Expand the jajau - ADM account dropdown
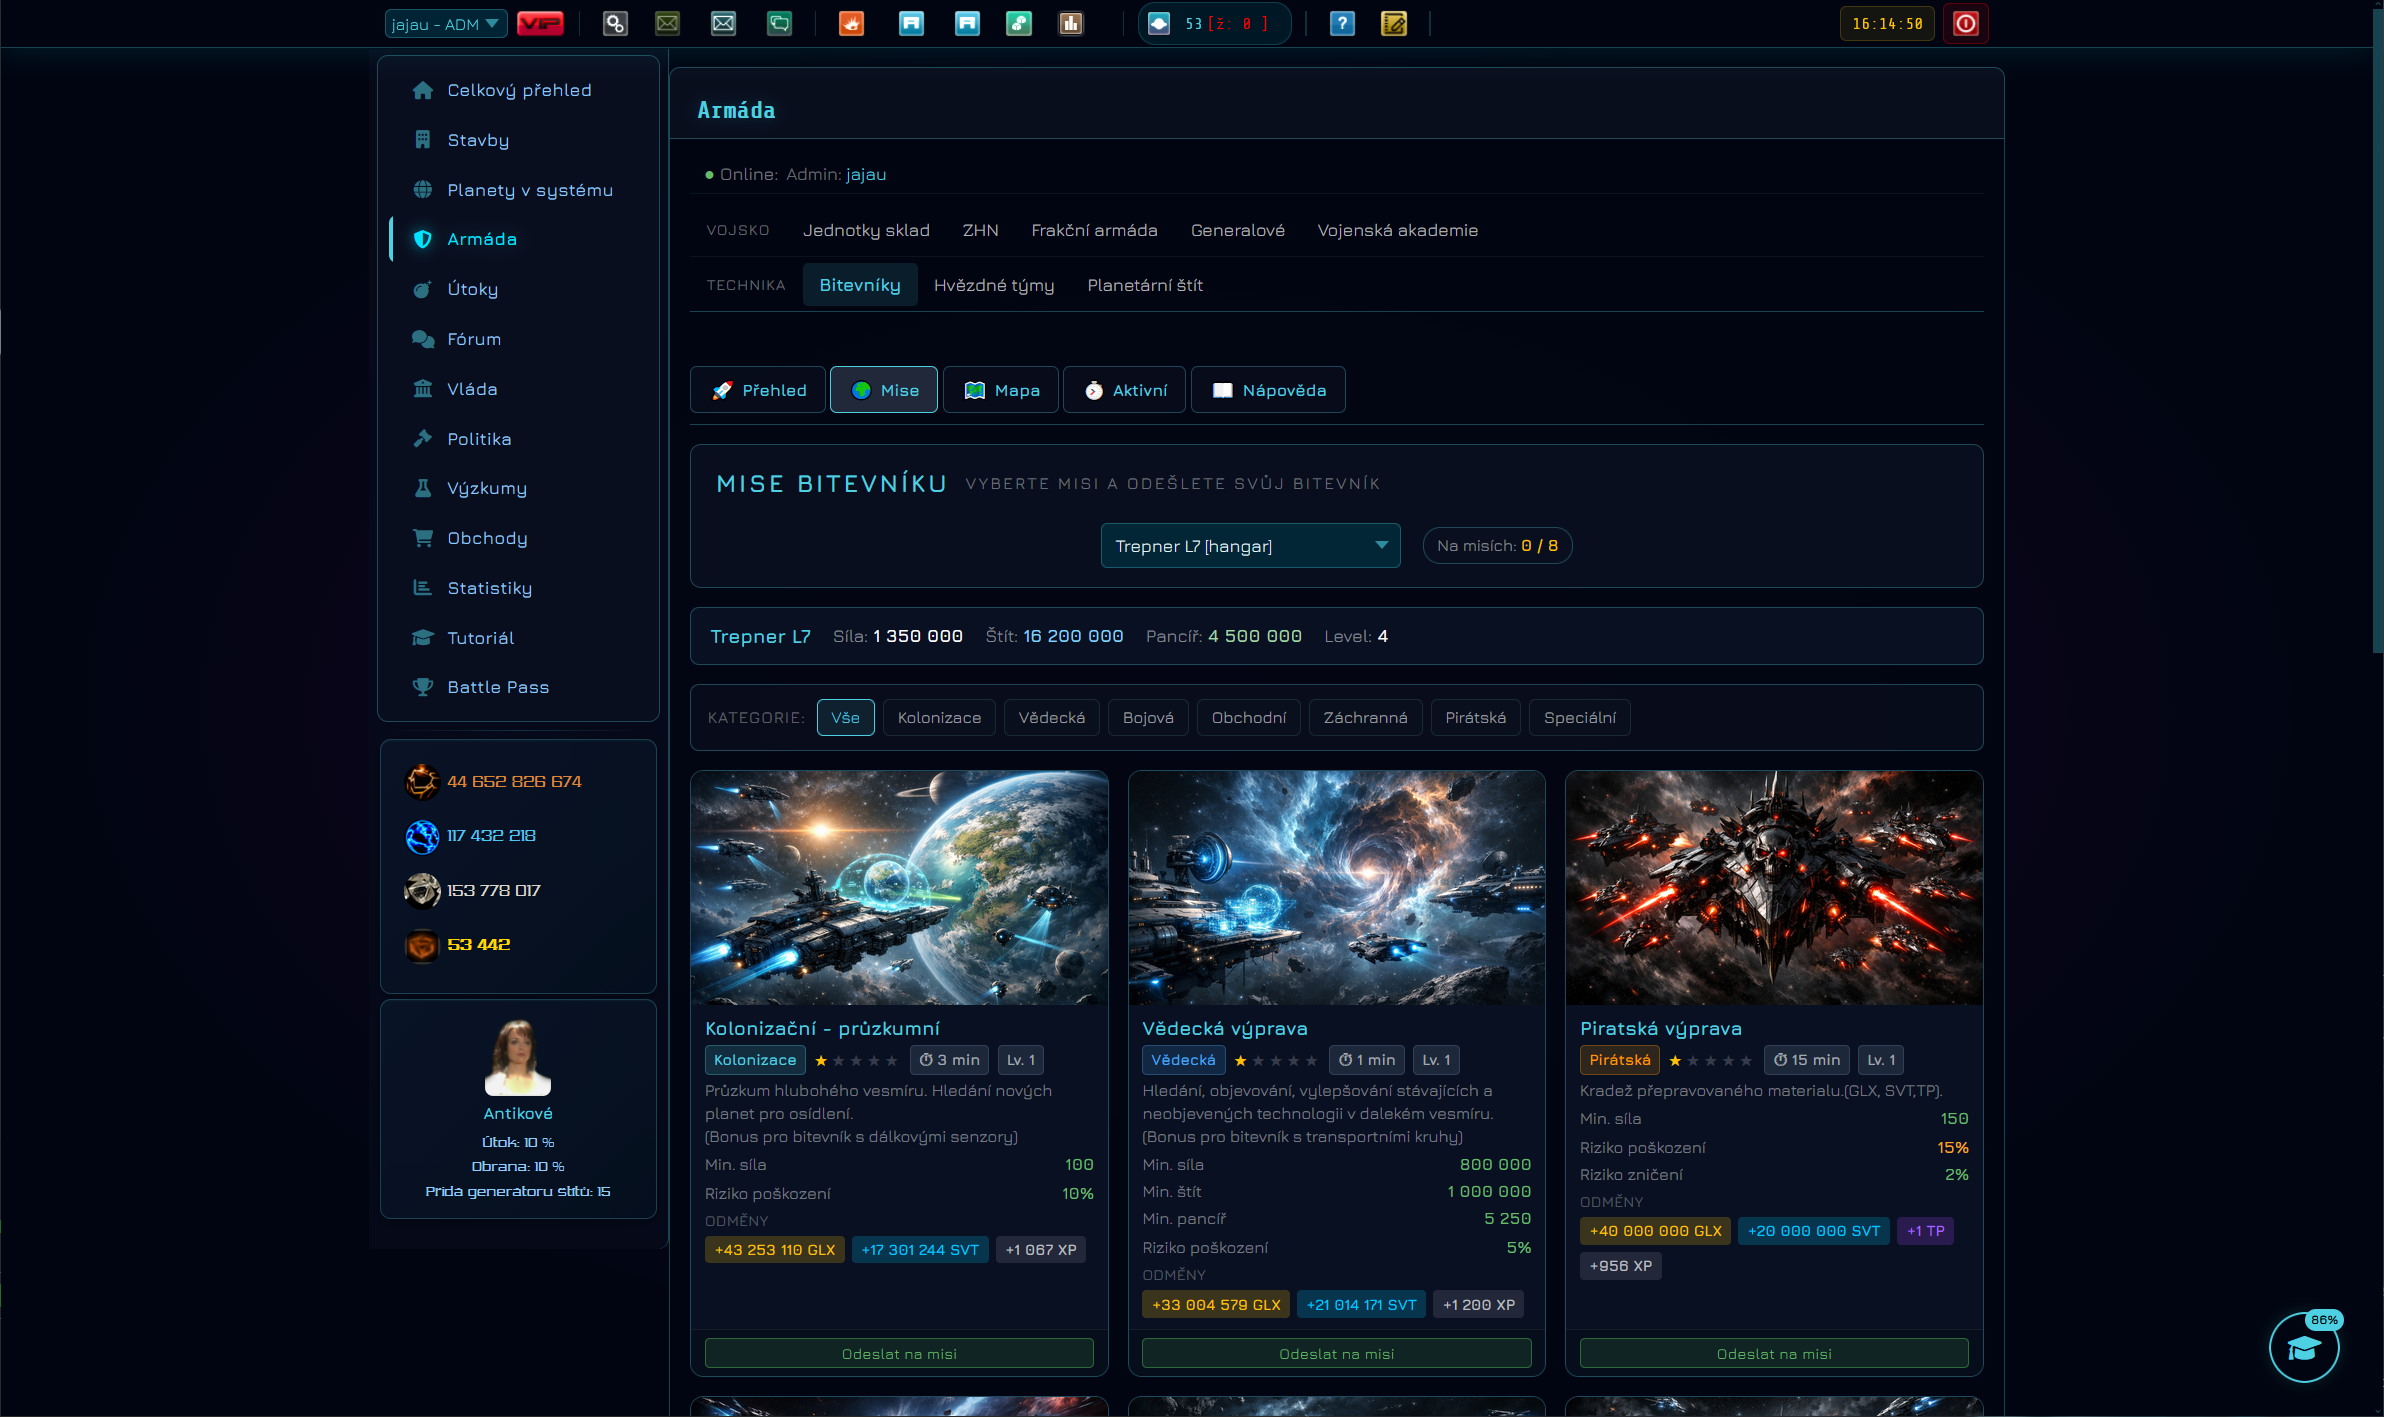 pyautogui.click(x=446, y=24)
